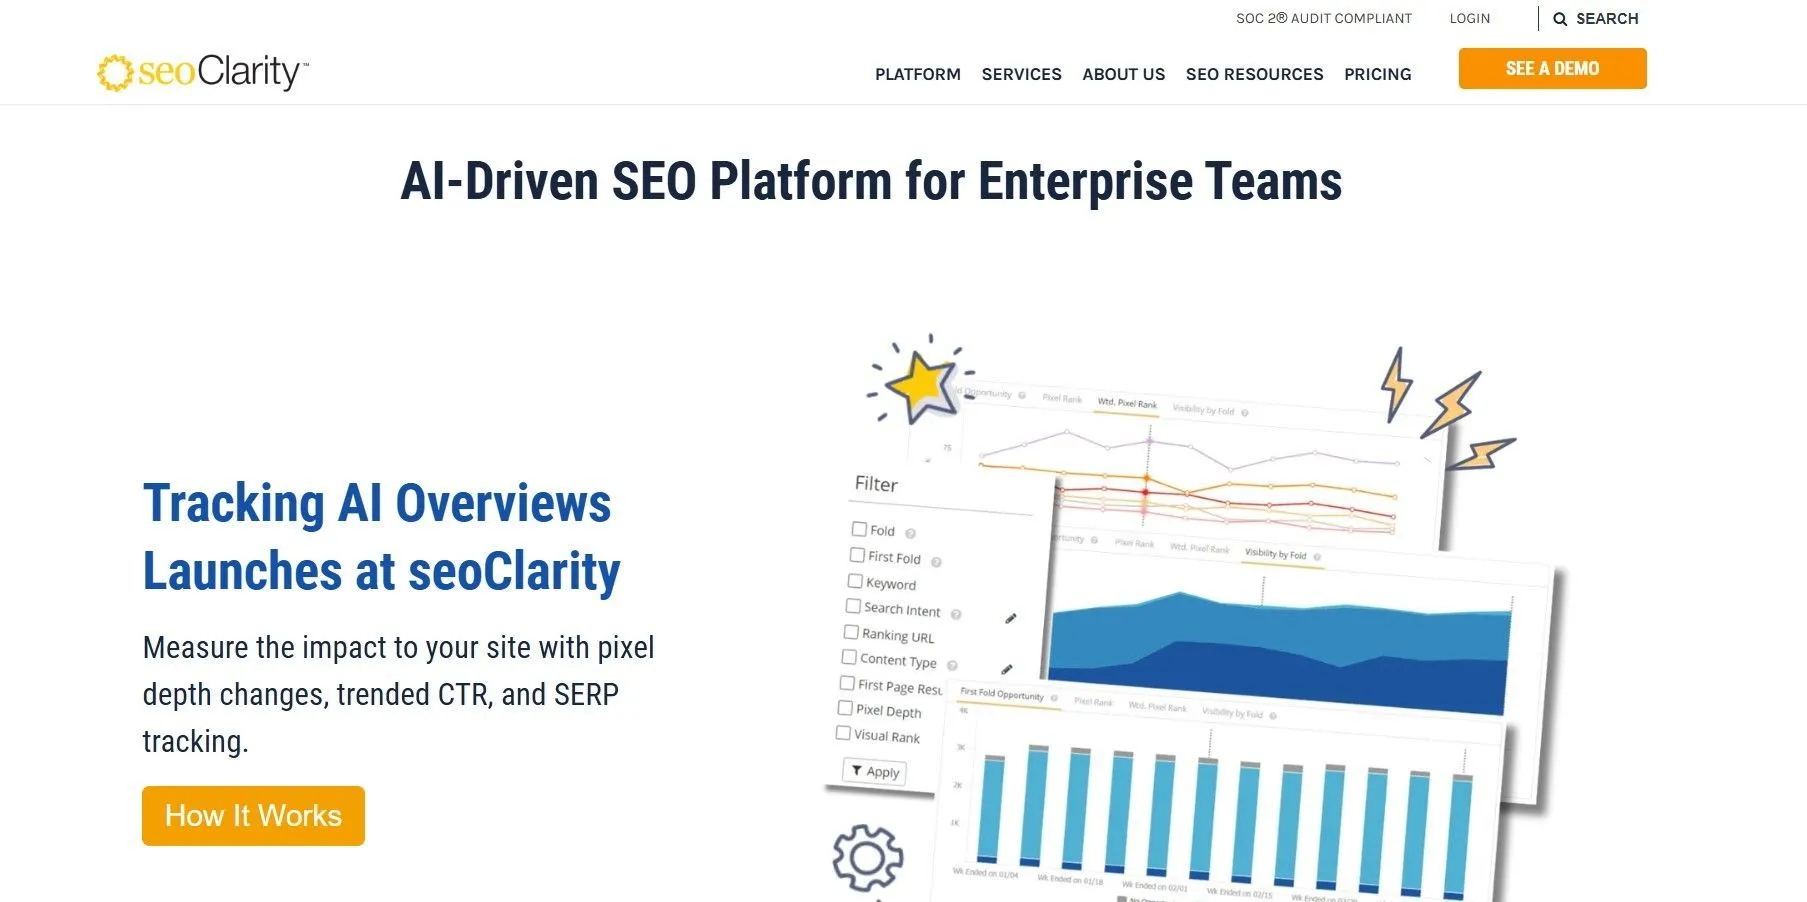Open the Login link
This screenshot has height=902, width=1807.
point(1469,19)
